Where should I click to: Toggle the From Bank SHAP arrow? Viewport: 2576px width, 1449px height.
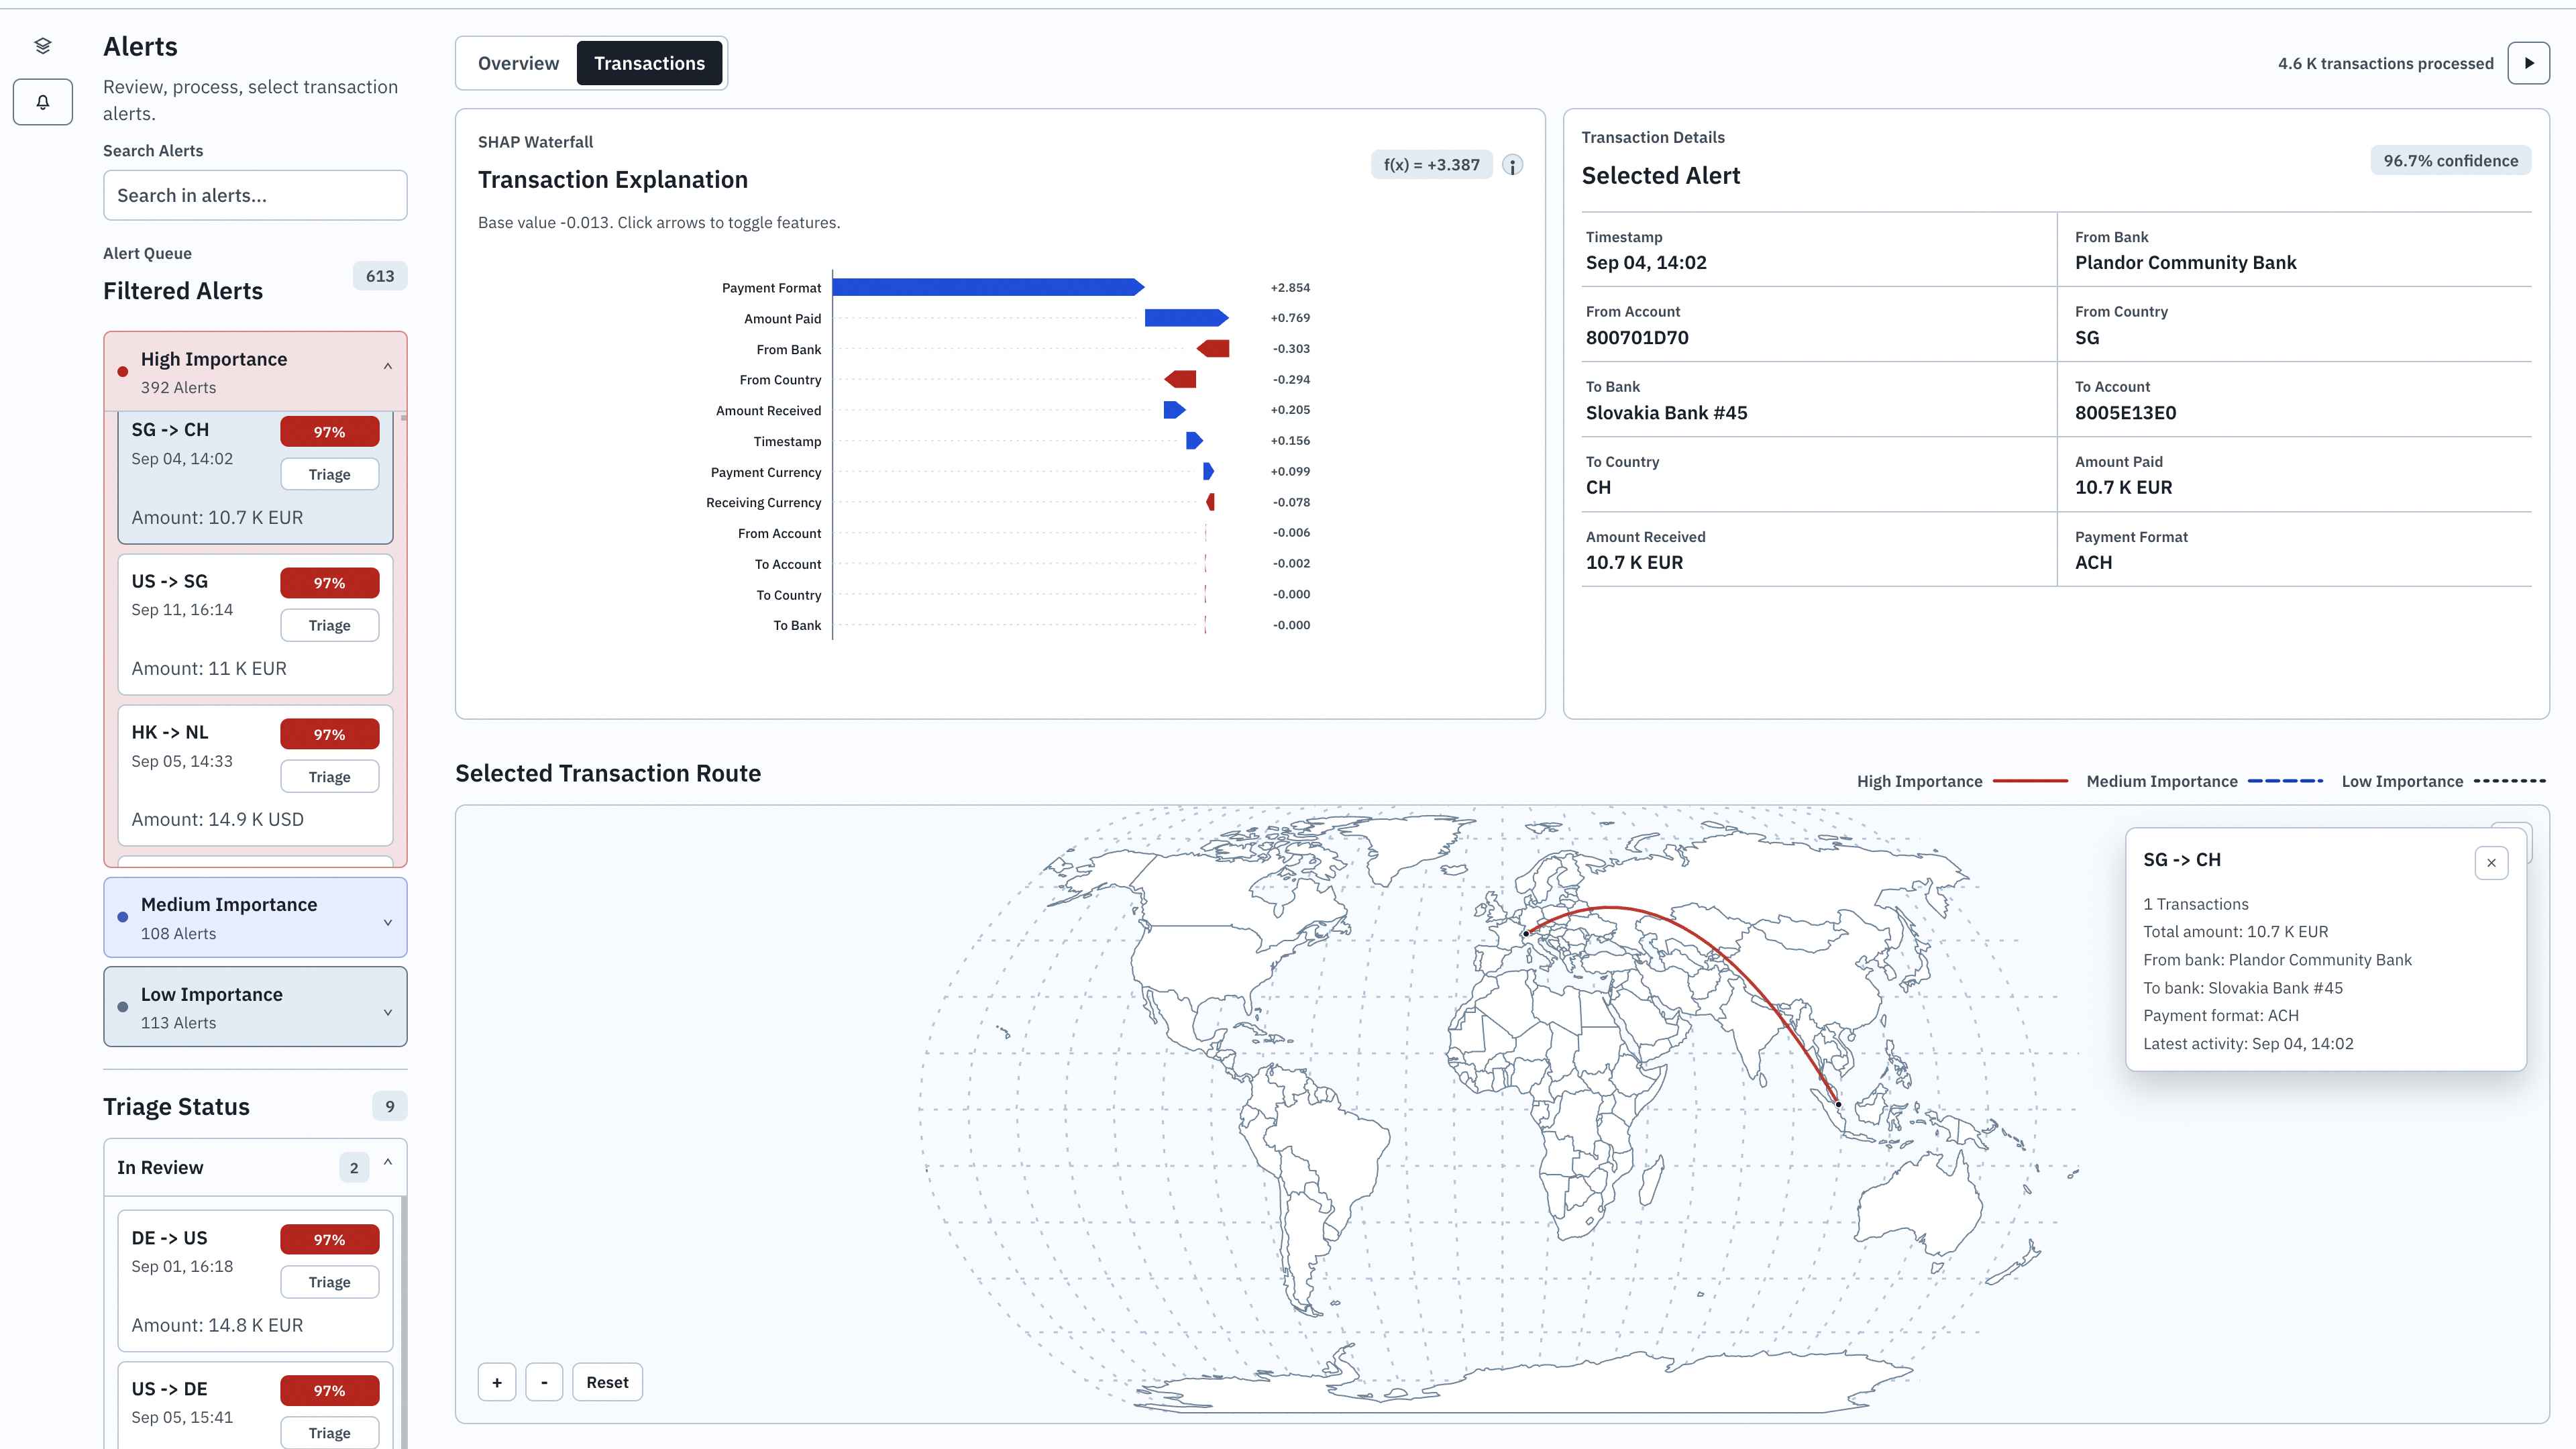(x=1213, y=349)
